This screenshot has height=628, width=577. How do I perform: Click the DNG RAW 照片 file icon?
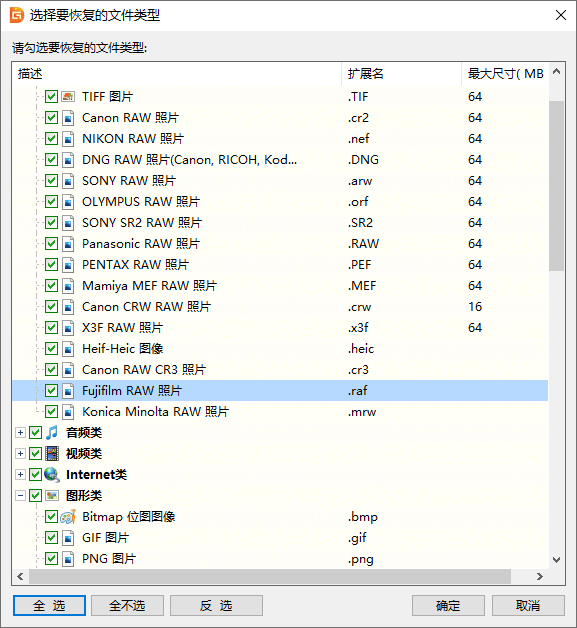click(68, 160)
